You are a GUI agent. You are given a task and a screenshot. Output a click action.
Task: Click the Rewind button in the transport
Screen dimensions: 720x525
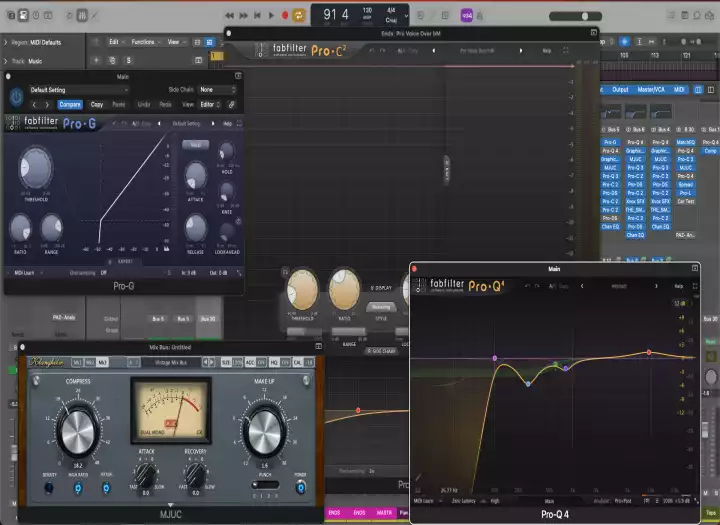230,15
